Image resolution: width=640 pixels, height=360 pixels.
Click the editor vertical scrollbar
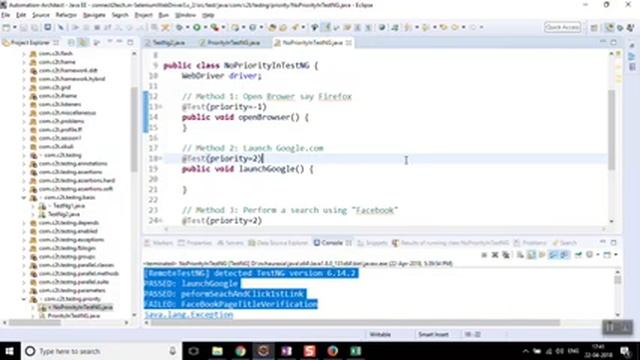[x=611, y=130]
